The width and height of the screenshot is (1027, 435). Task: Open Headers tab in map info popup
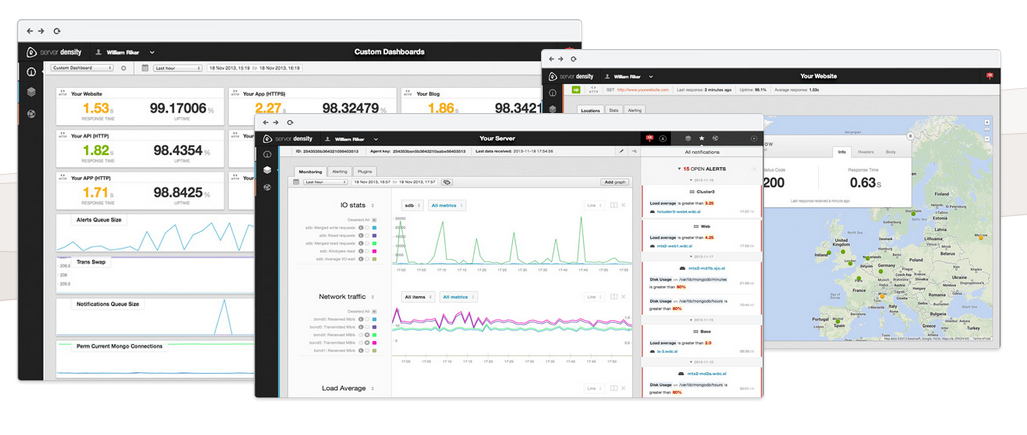[865, 152]
